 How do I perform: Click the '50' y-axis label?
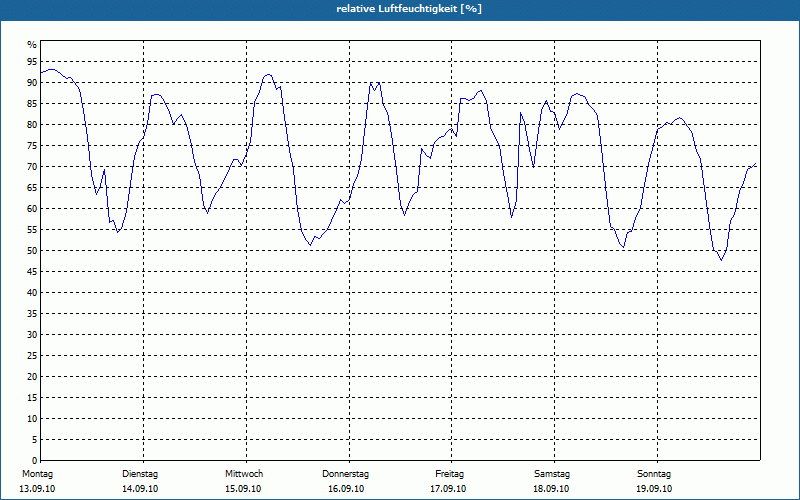point(32,251)
